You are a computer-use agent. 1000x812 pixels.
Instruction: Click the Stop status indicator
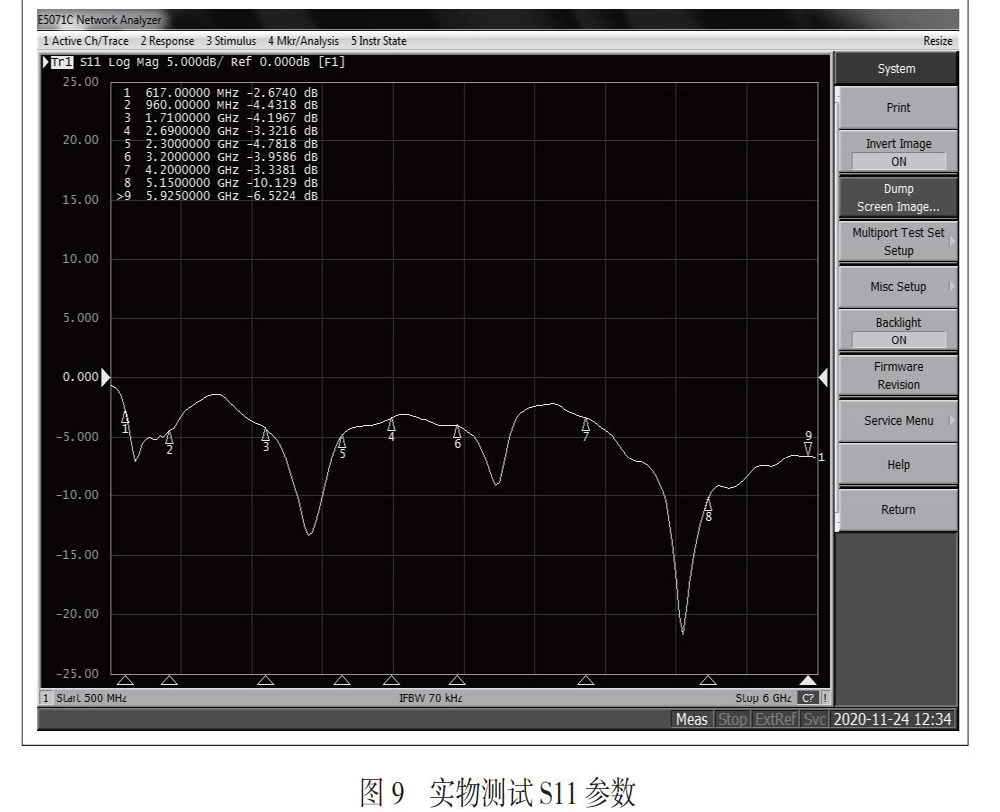(x=732, y=720)
